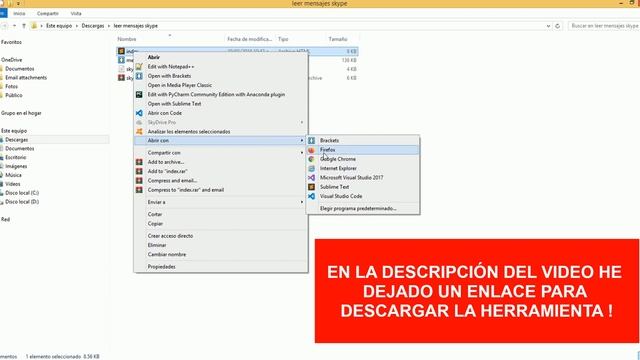Open the Vista ribbon tab

point(76,13)
